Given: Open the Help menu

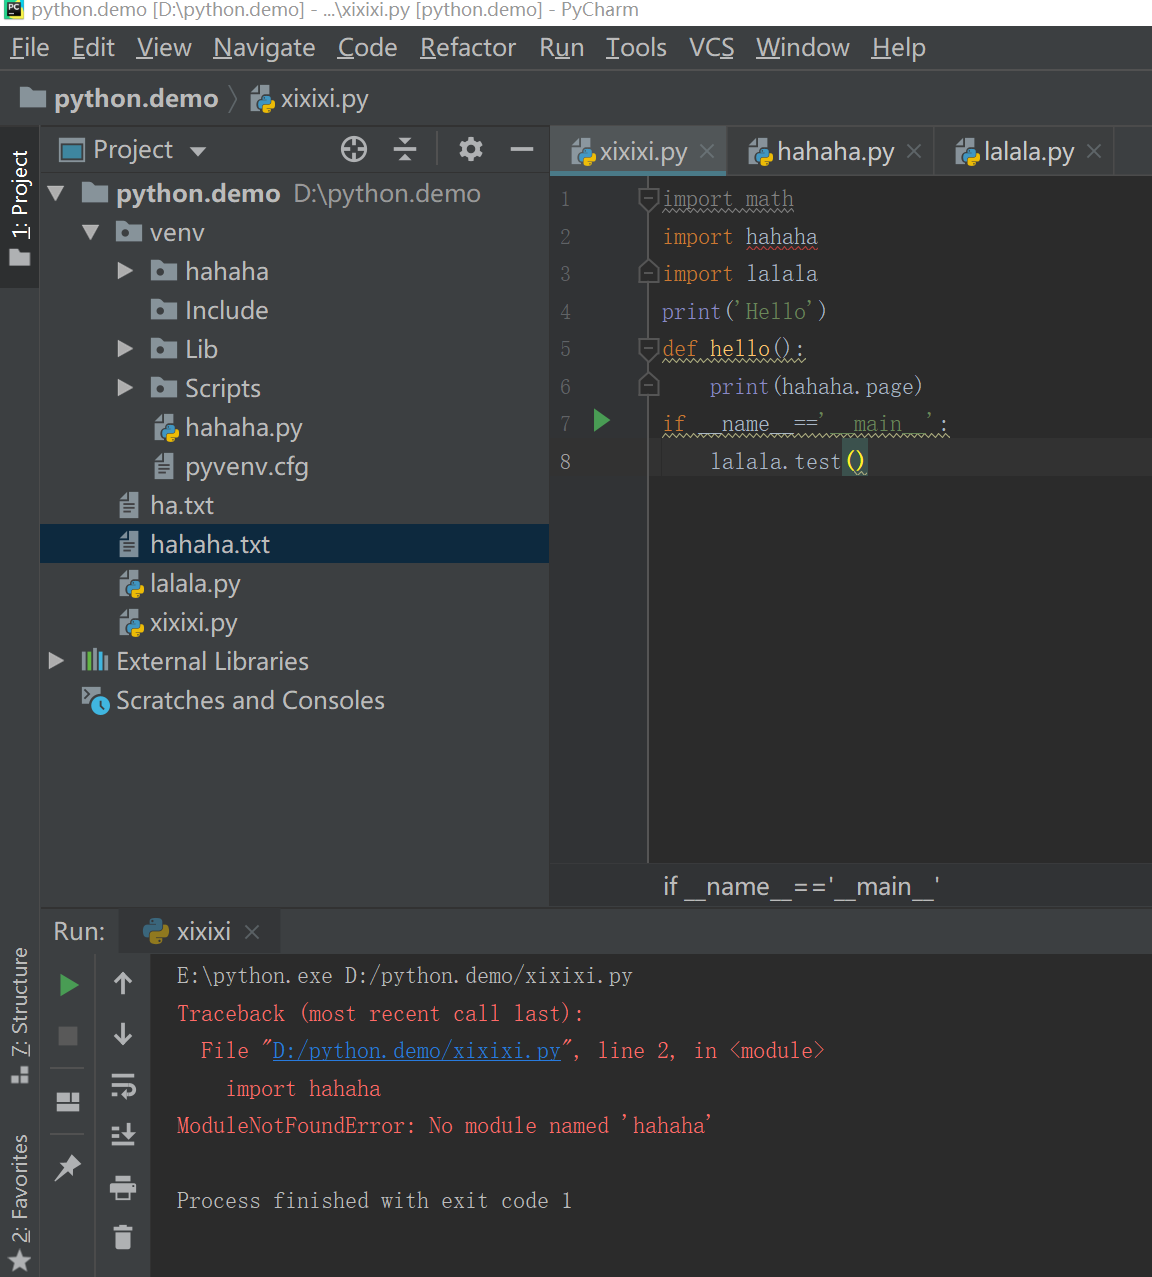Looking at the screenshot, I should pos(898,48).
